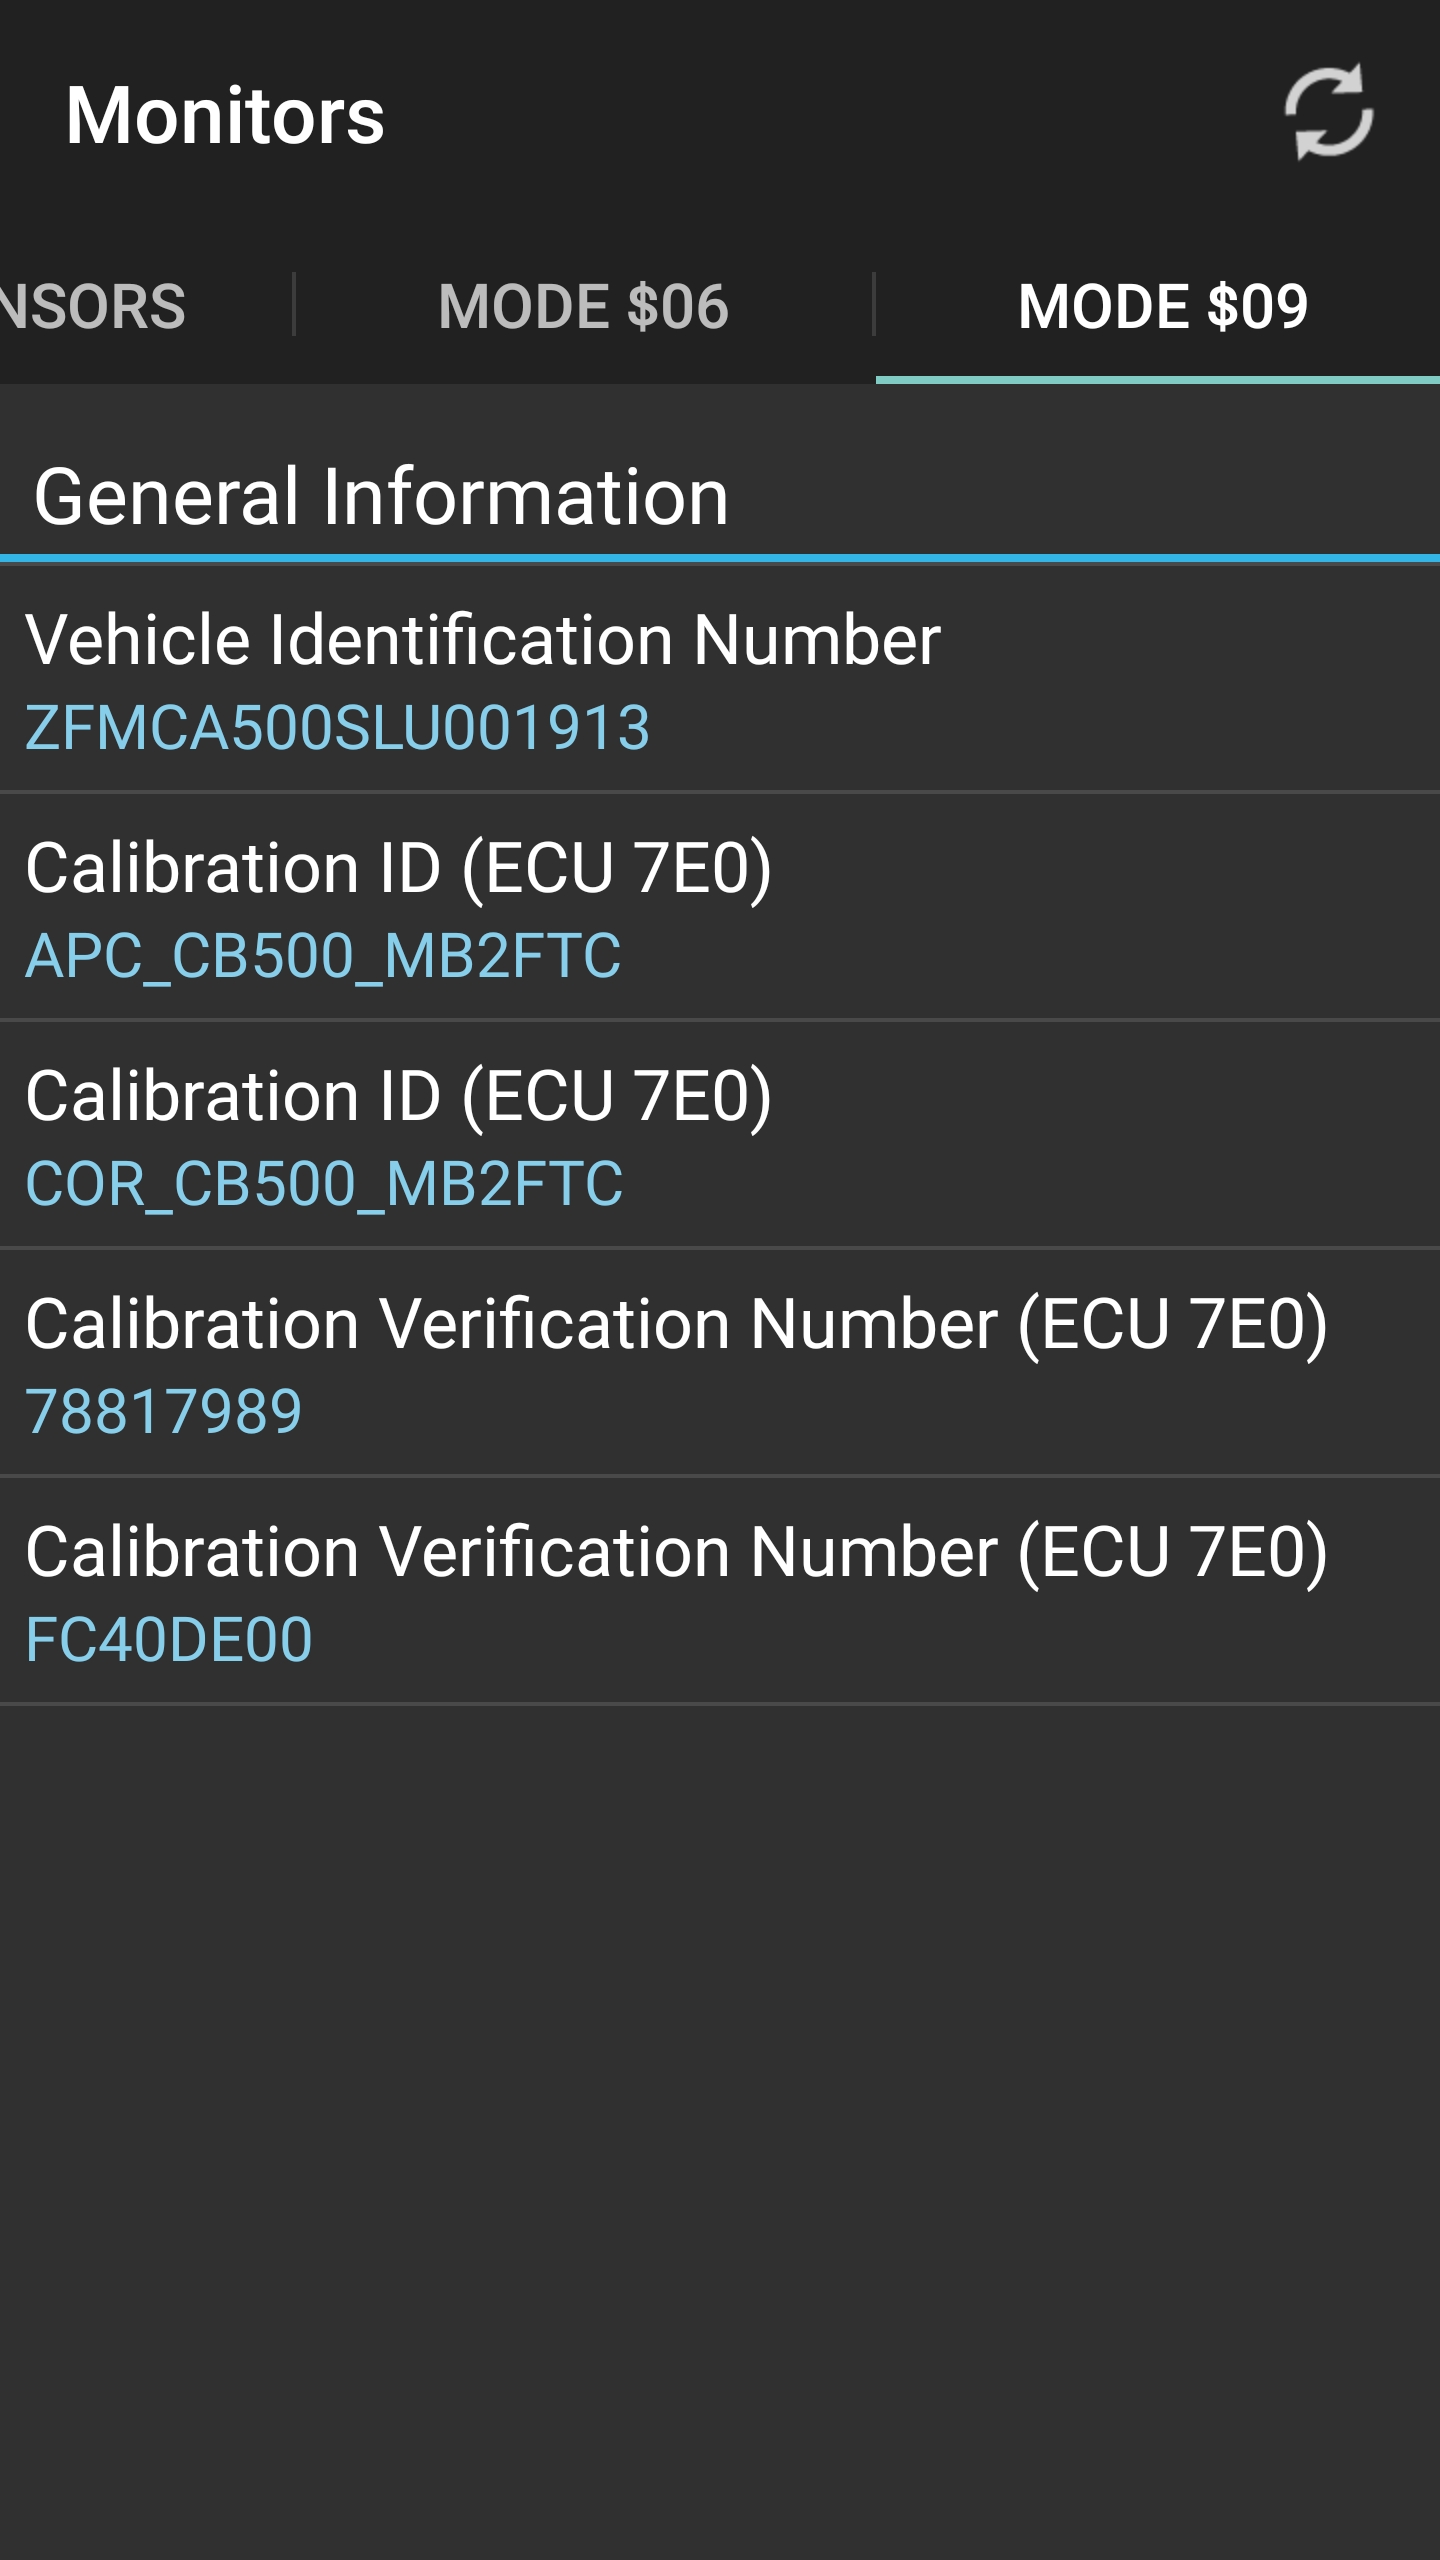The height and width of the screenshot is (2560, 1440).
Task: Tap the blue underline below General Information
Action: (720, 558)
